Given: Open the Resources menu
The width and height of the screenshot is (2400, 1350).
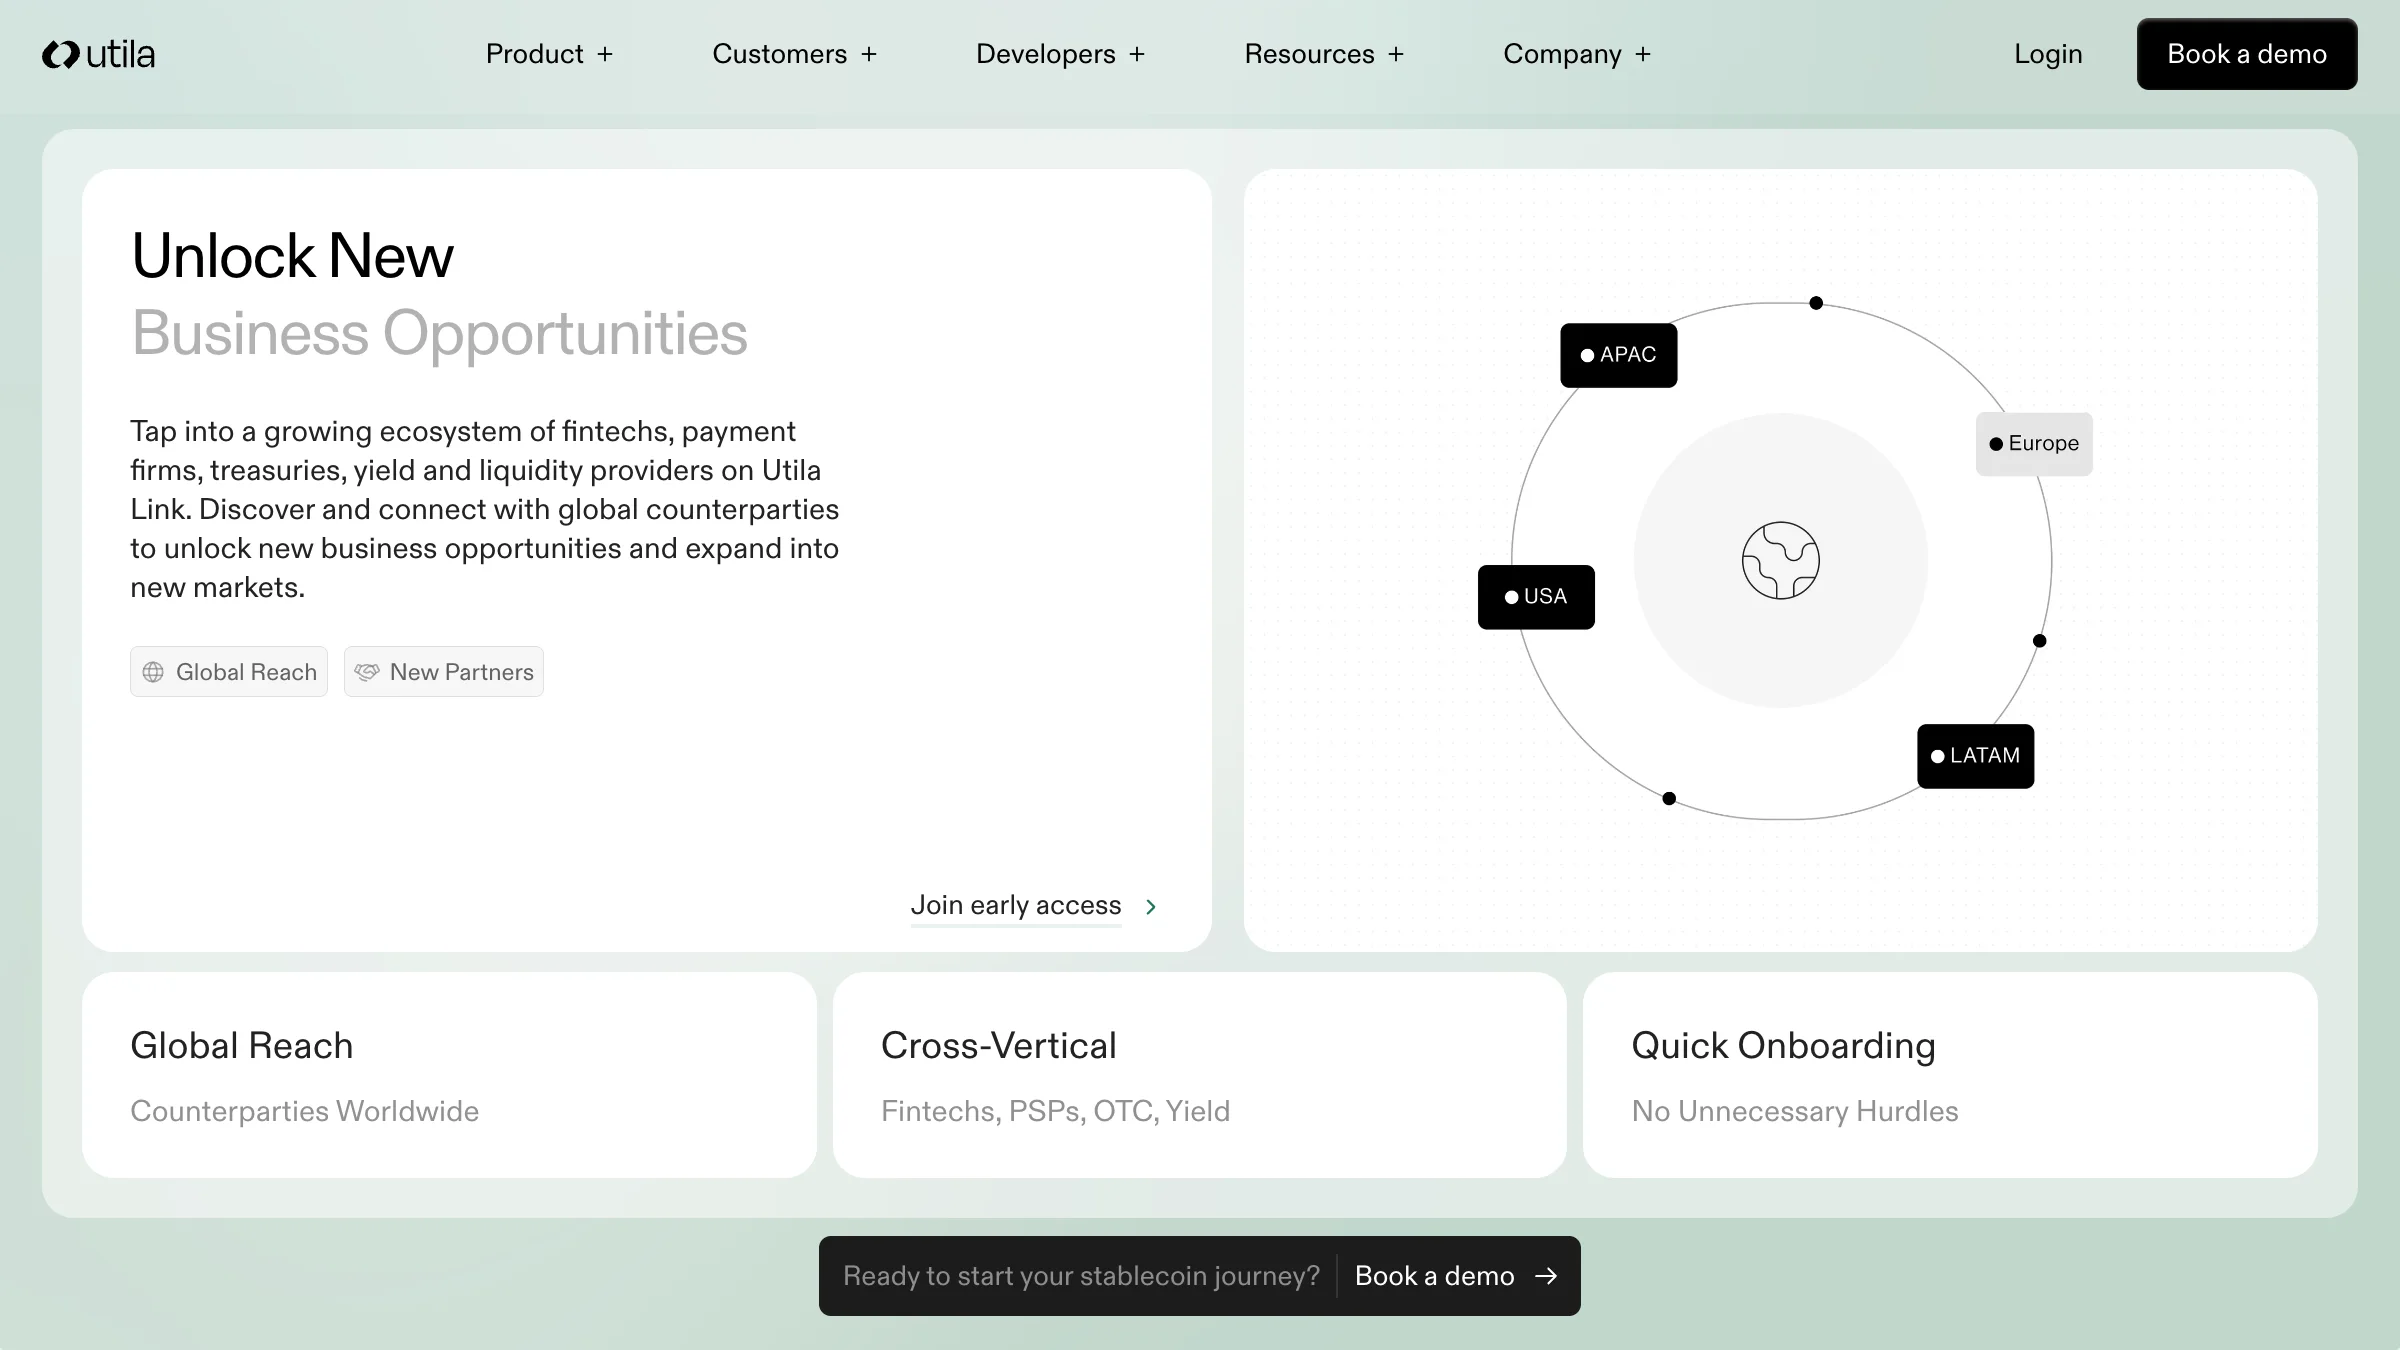Looking at the screenshot, I should (1324, 54).
